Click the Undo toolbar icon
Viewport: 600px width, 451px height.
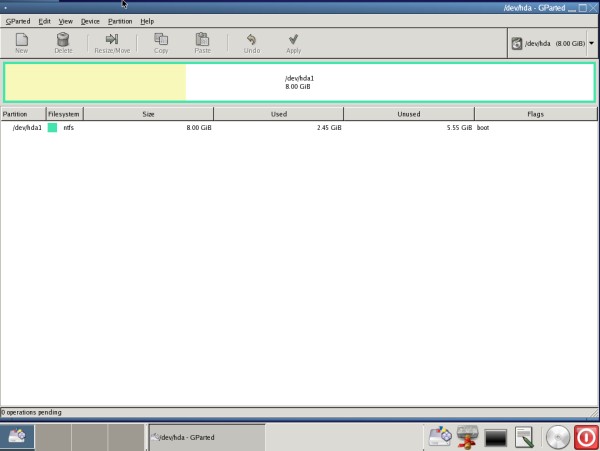tap(252, 43)
